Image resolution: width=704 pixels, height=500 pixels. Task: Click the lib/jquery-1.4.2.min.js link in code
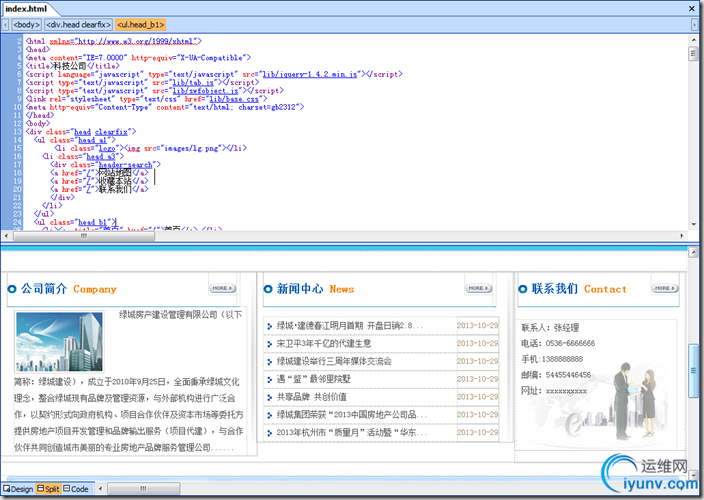[x=310, y=74]
